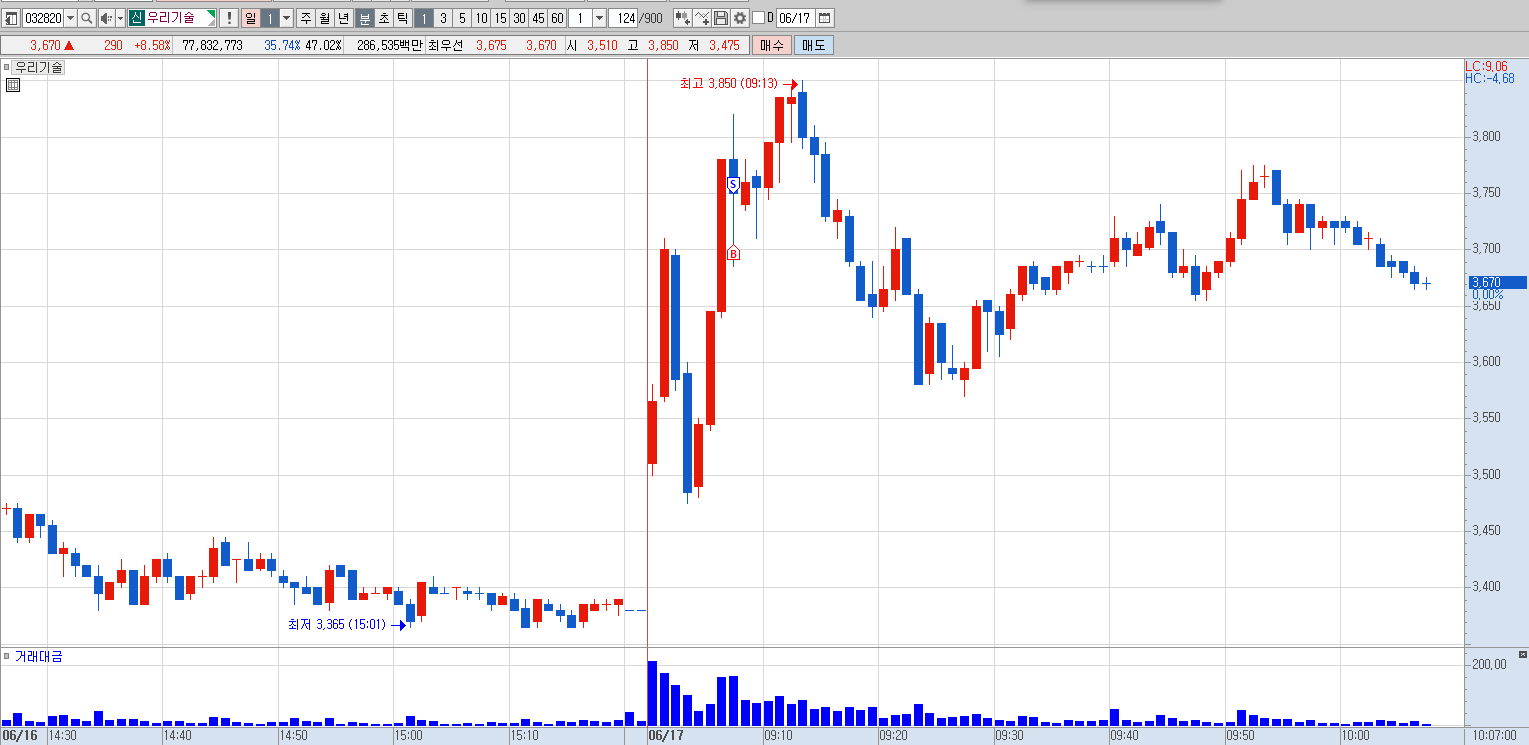Expand the stock code 032820 dropdown
1529x745 pixels.
pyautogui.click(x=70, y=18)
